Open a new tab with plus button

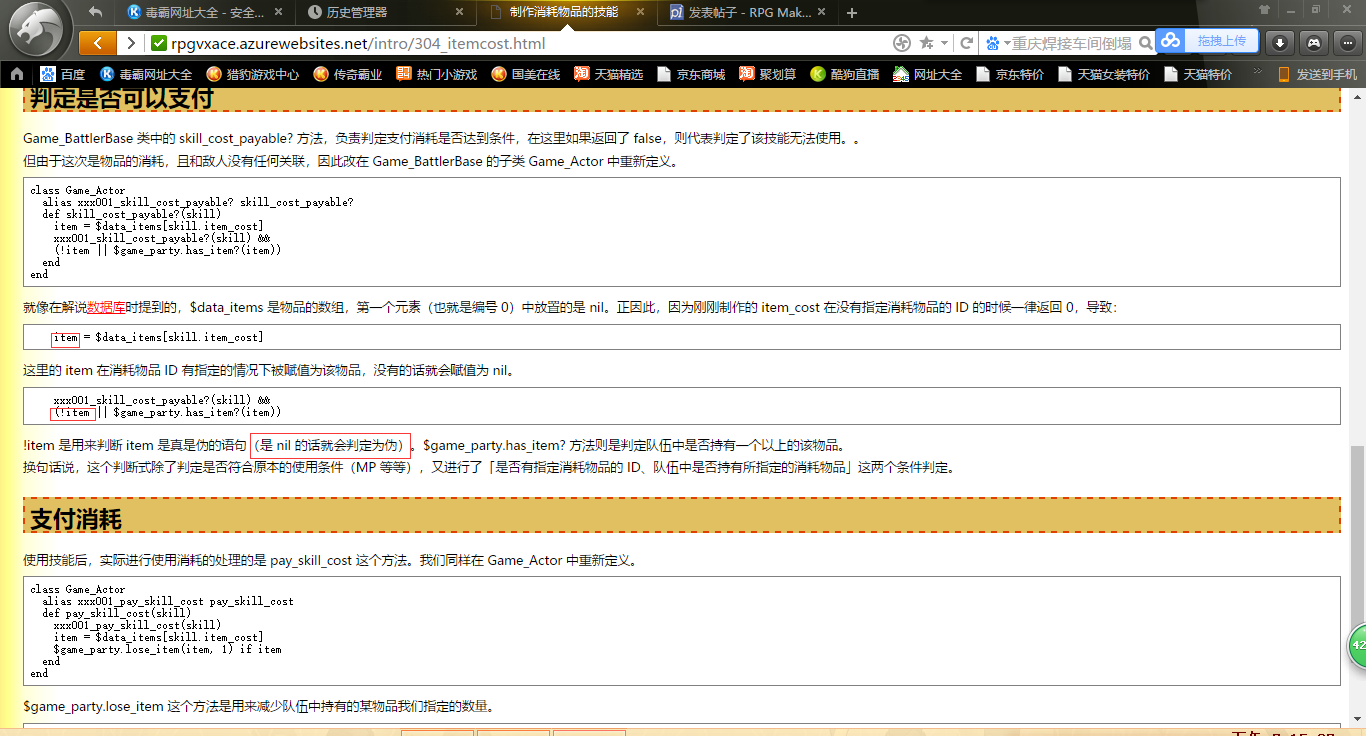(852, 13)
